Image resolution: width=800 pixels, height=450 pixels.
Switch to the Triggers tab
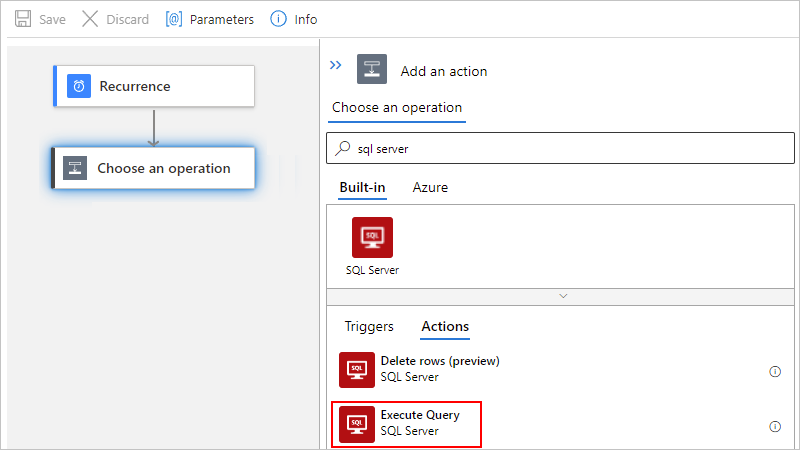tap(369, 326)
